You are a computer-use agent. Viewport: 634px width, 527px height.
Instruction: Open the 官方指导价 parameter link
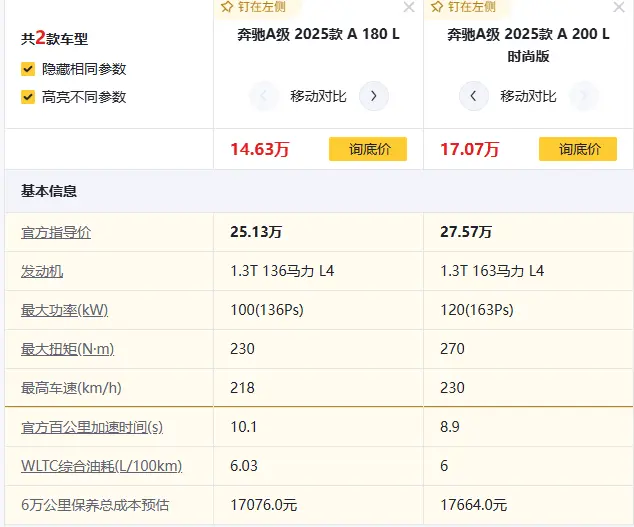coord(56,233)
